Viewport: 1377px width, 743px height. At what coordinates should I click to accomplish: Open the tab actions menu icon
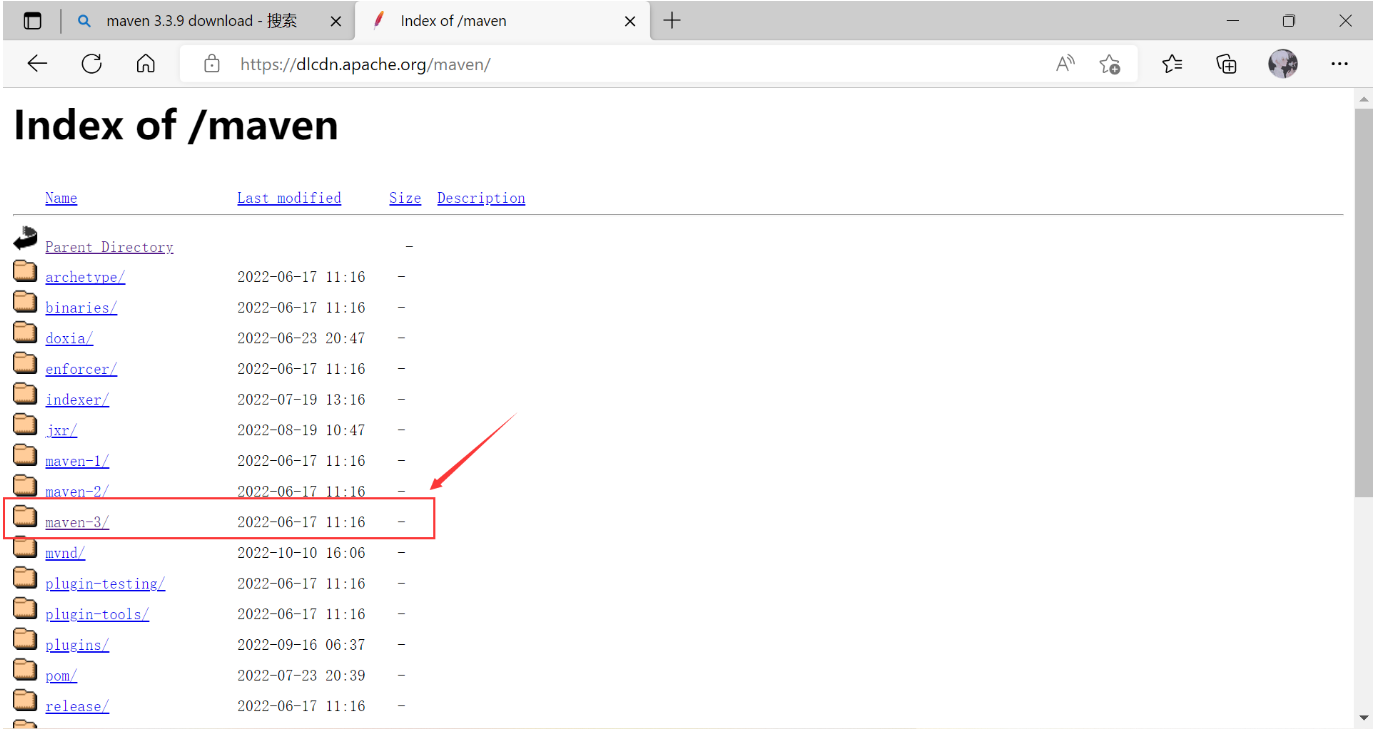pyautogui.click(x=33, y=21)
